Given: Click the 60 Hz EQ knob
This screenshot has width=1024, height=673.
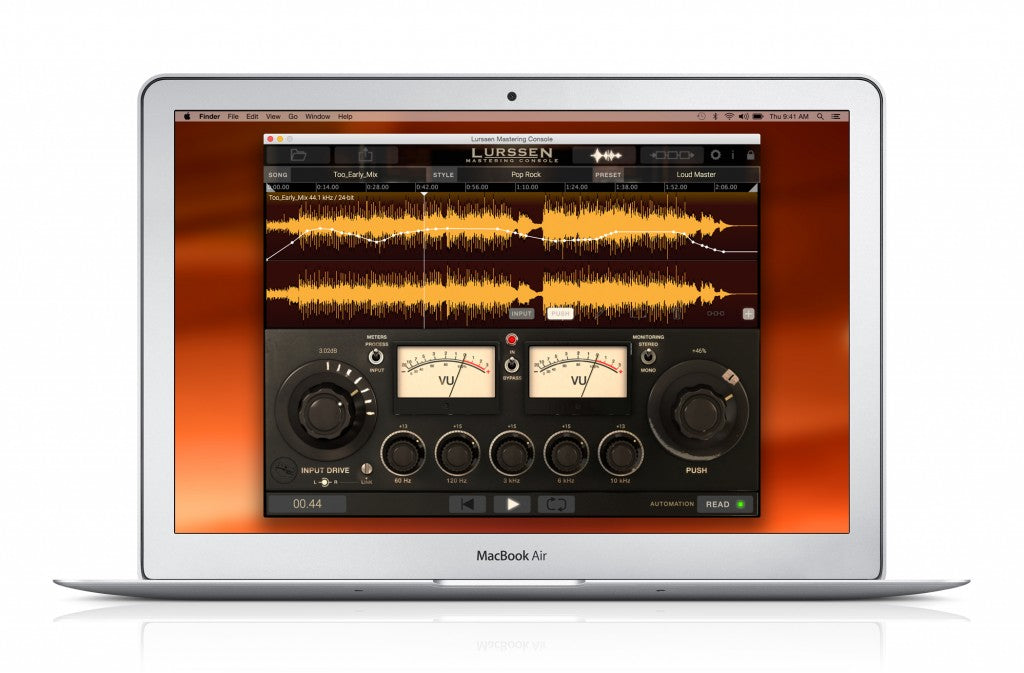Looking at the screenshot, I should 402,454.
